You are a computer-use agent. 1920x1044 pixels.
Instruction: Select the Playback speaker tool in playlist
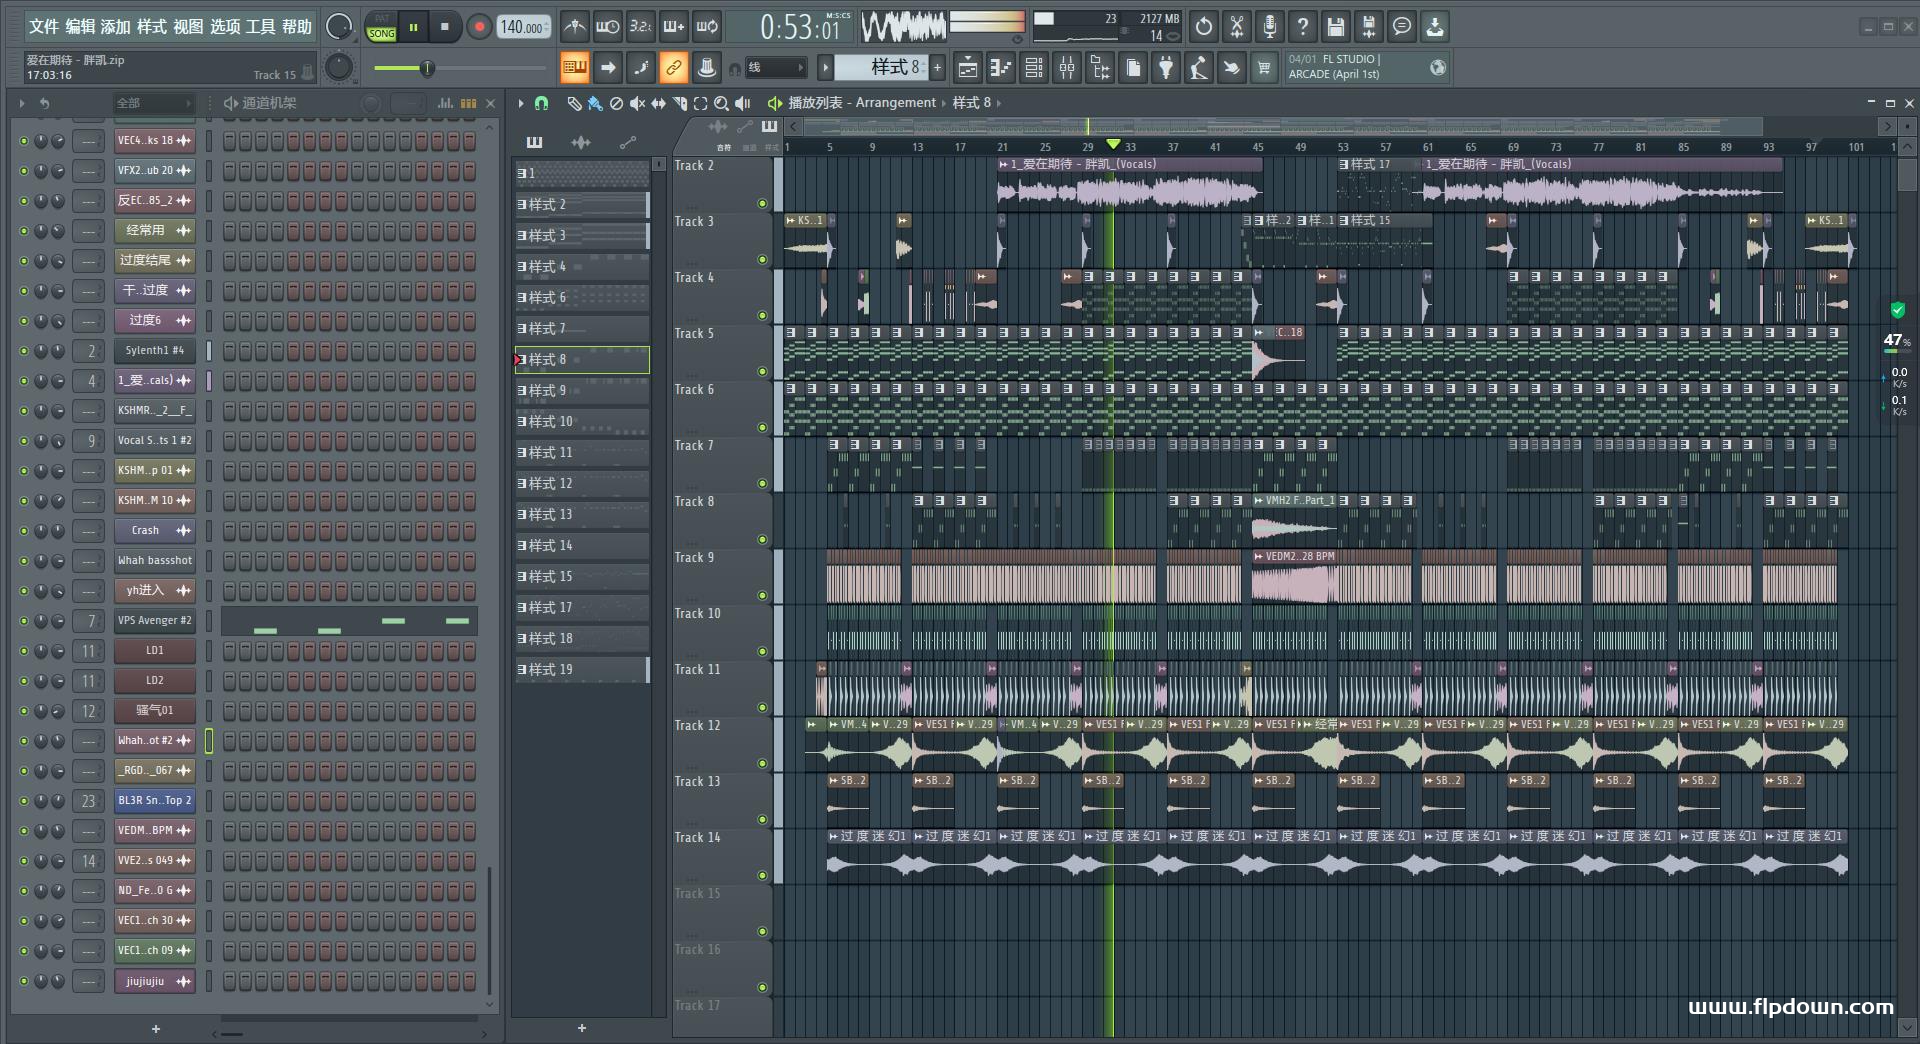[742, 103]
